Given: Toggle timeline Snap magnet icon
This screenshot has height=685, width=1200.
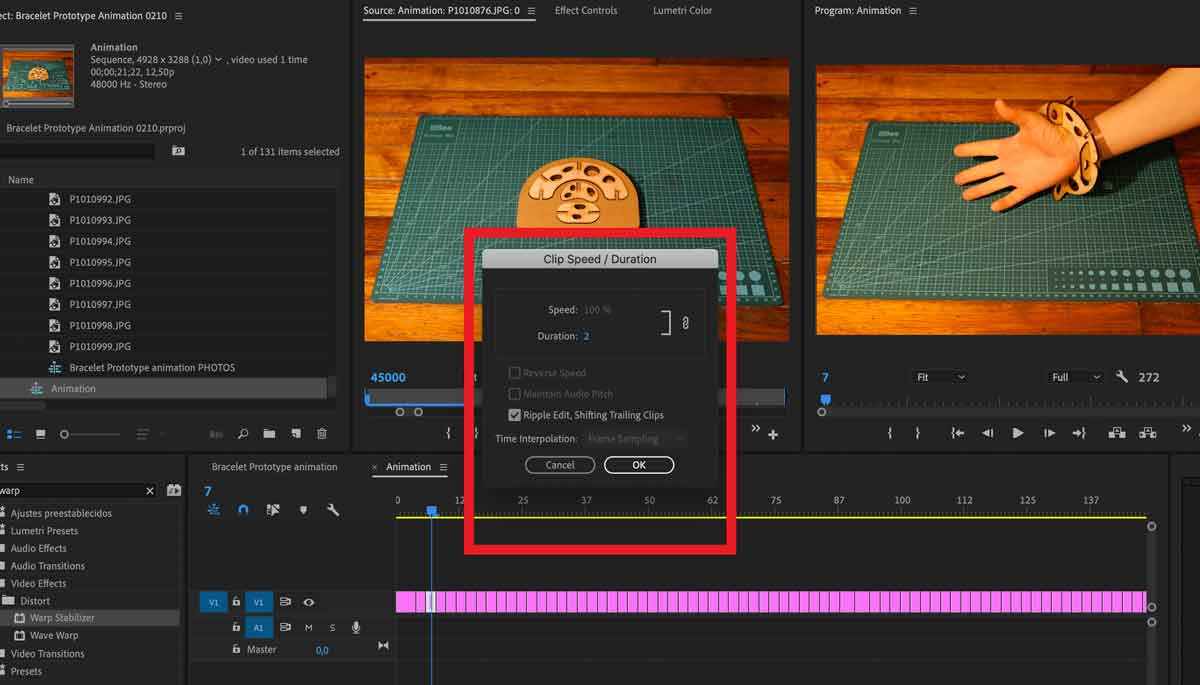Looking at the screenshot, I should click(243, 510).
